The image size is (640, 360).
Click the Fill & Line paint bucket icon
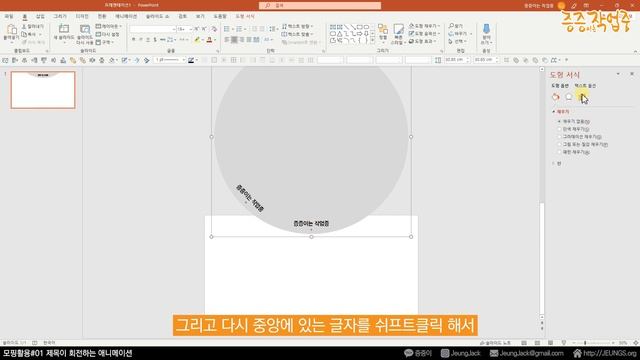tap(556, 97)
